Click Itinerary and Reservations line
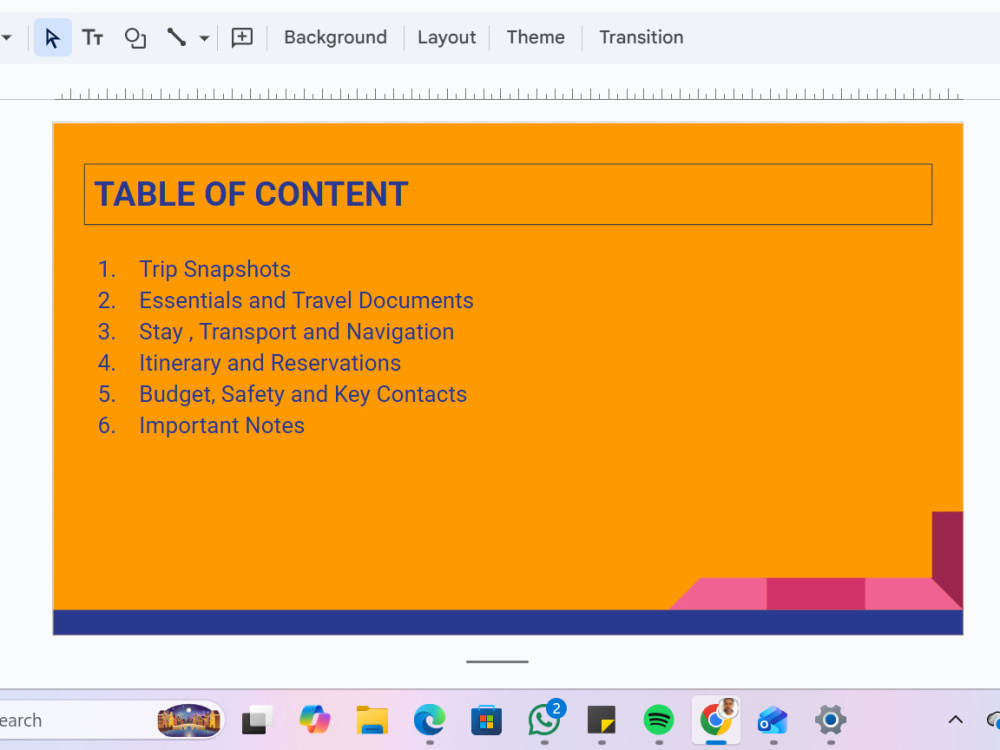This screenshot has width=1000, height=750. tap(270, 363)
